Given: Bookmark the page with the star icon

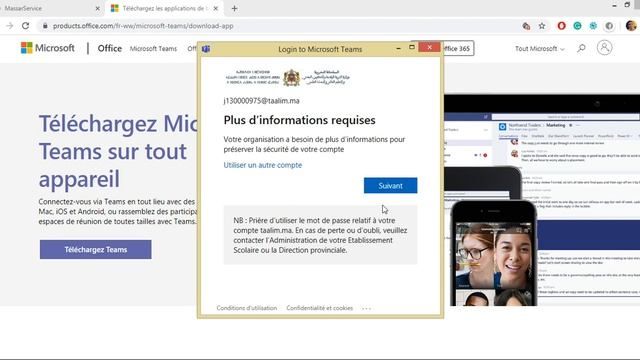Looking at the screenshot, I should 542,26.
